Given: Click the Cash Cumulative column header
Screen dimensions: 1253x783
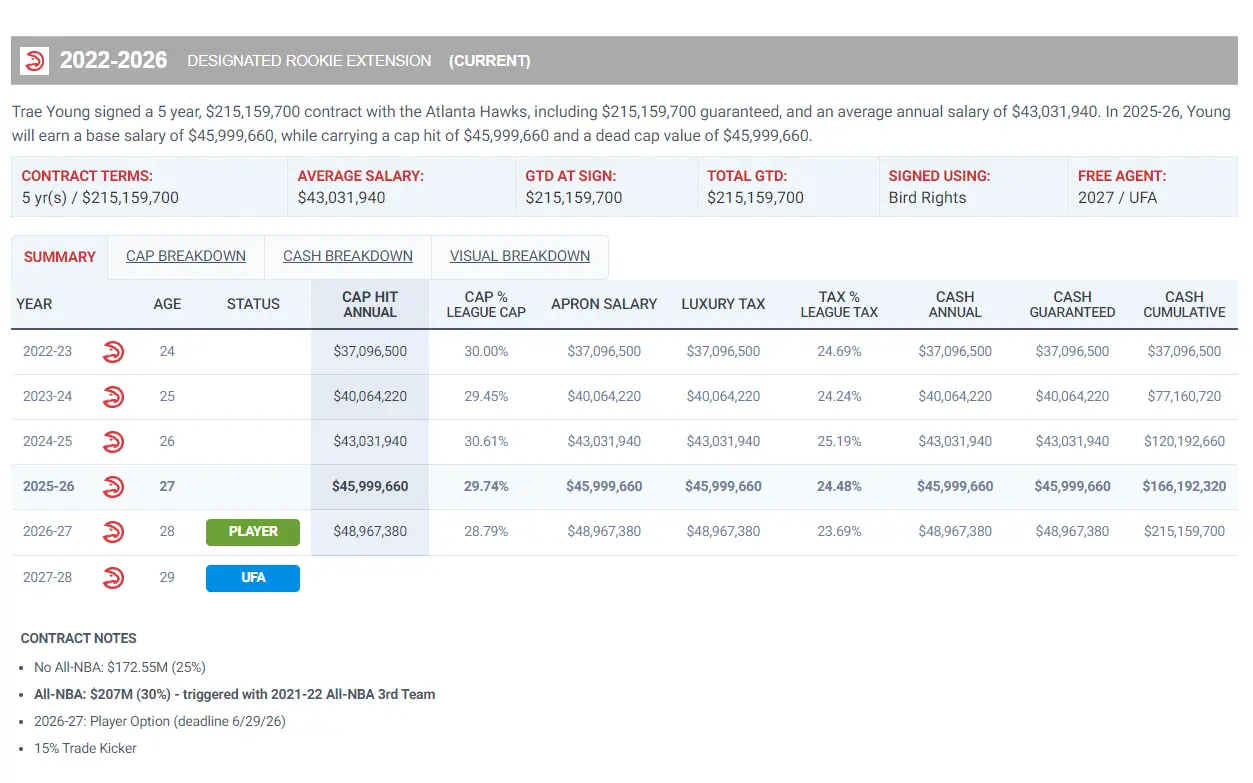Looking at the screenshot, I should [1184, 304].
